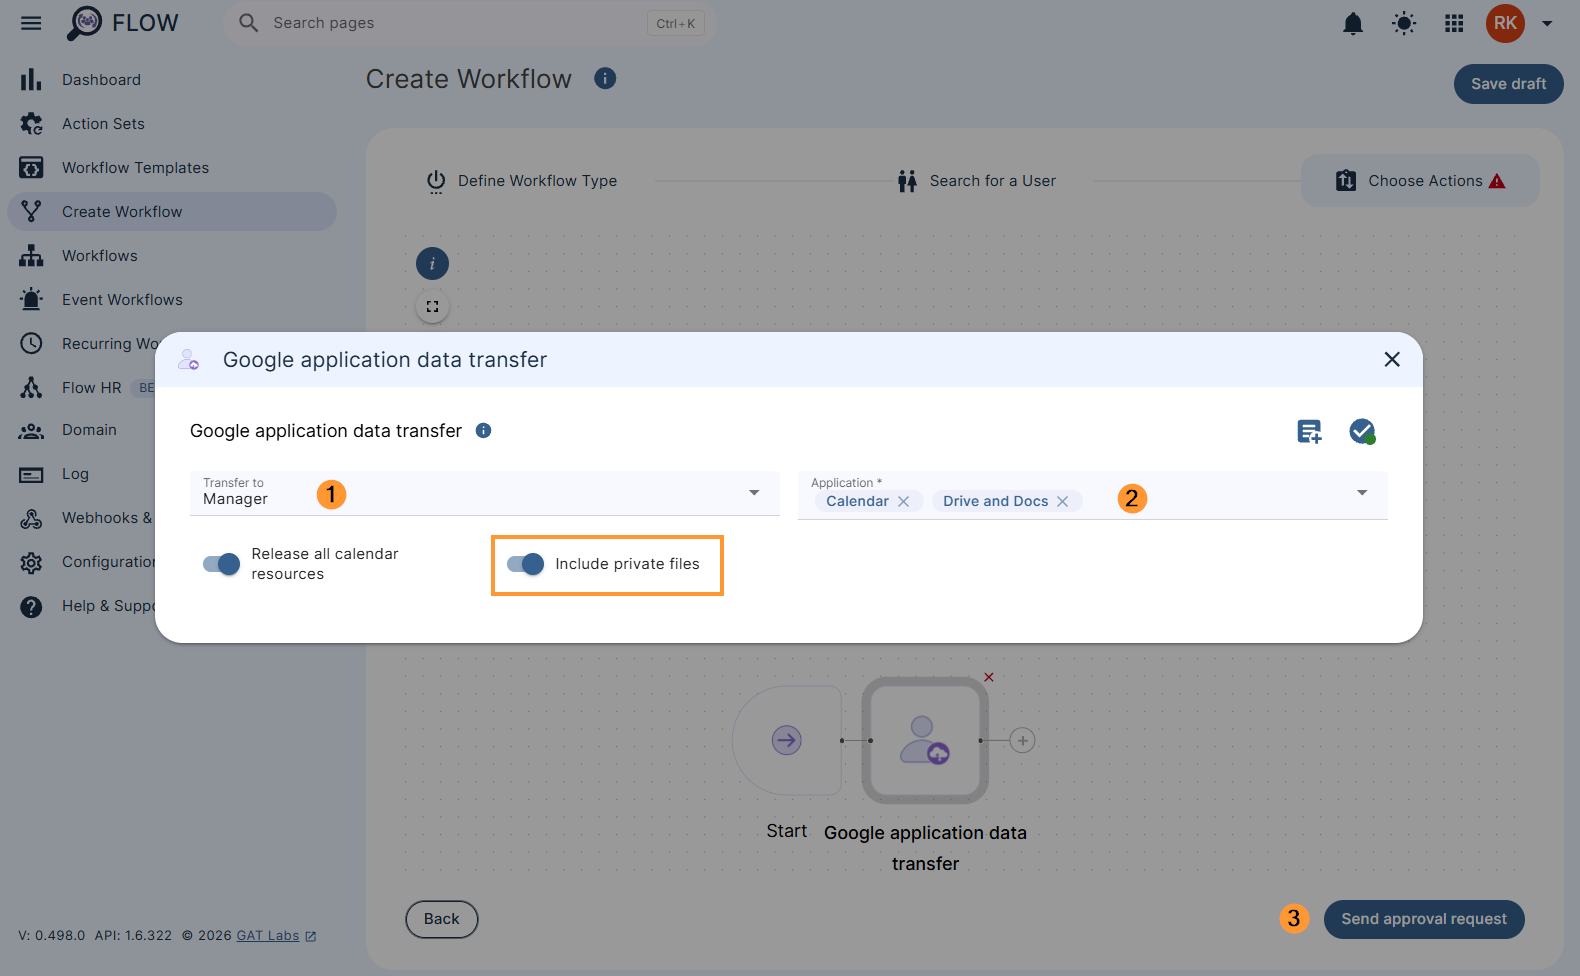The height and width of the screenshot is (976, 1580).
Task: Toggle Include private files switch
Action: pyautogui.click(x=525, y=564)
